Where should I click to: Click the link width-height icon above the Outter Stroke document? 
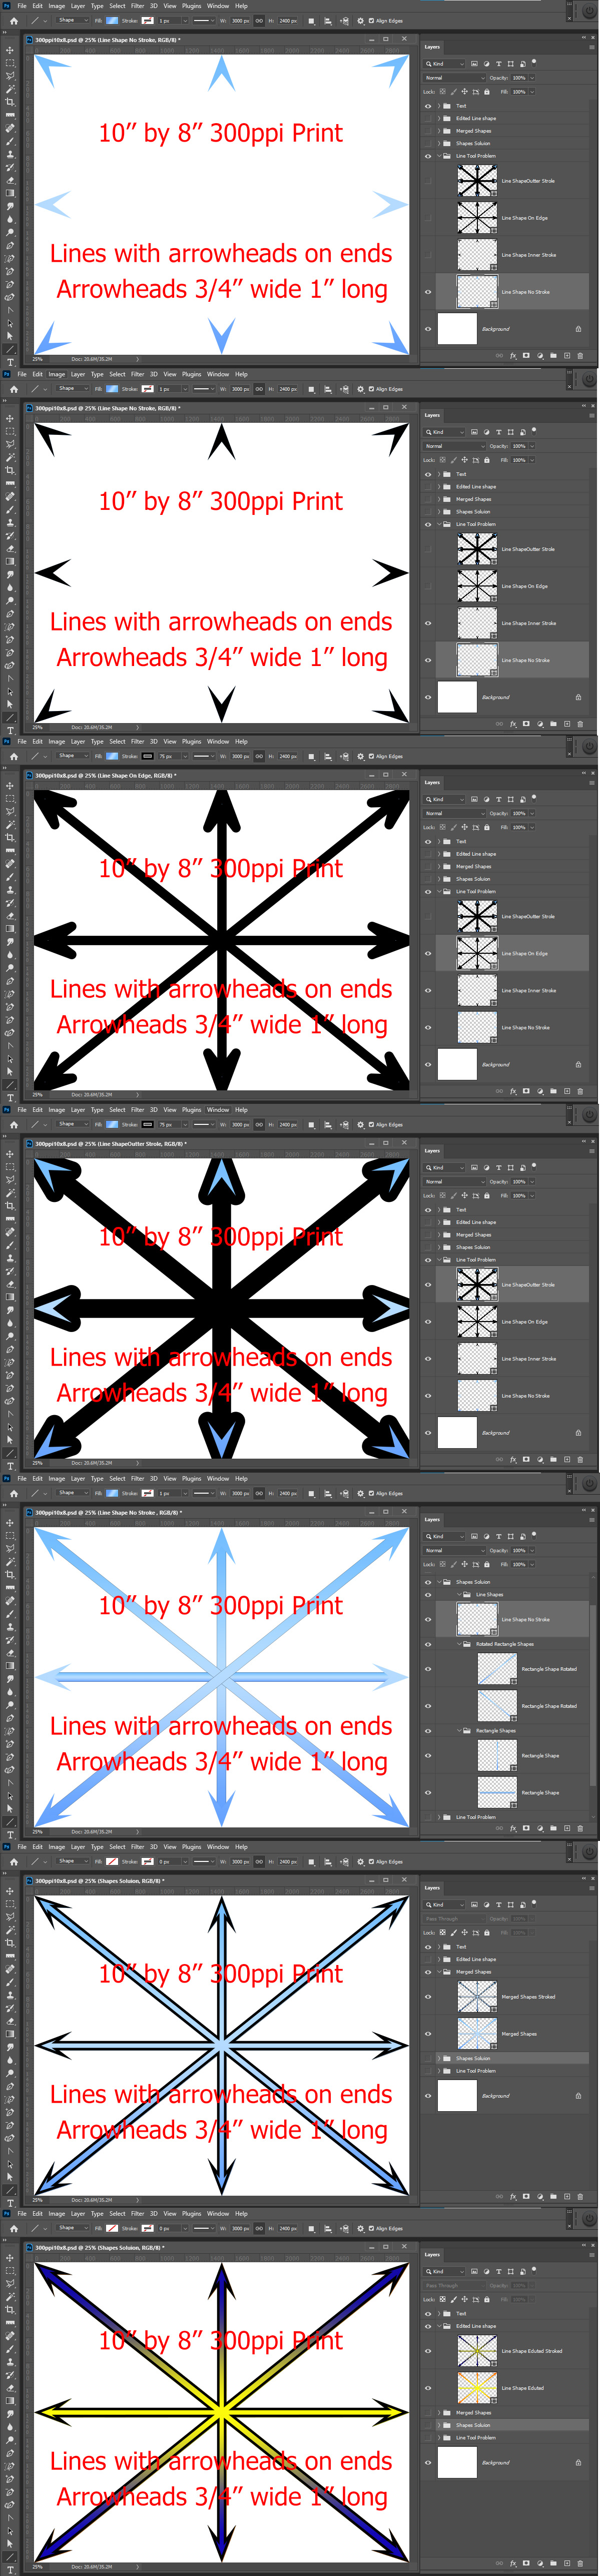259,1124
